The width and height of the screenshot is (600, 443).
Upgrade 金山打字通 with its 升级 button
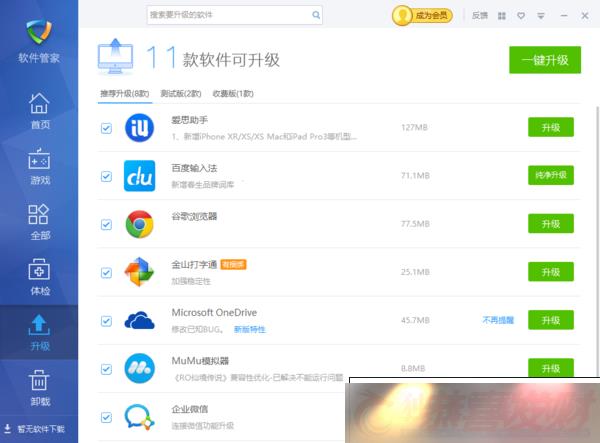(551, 272)
